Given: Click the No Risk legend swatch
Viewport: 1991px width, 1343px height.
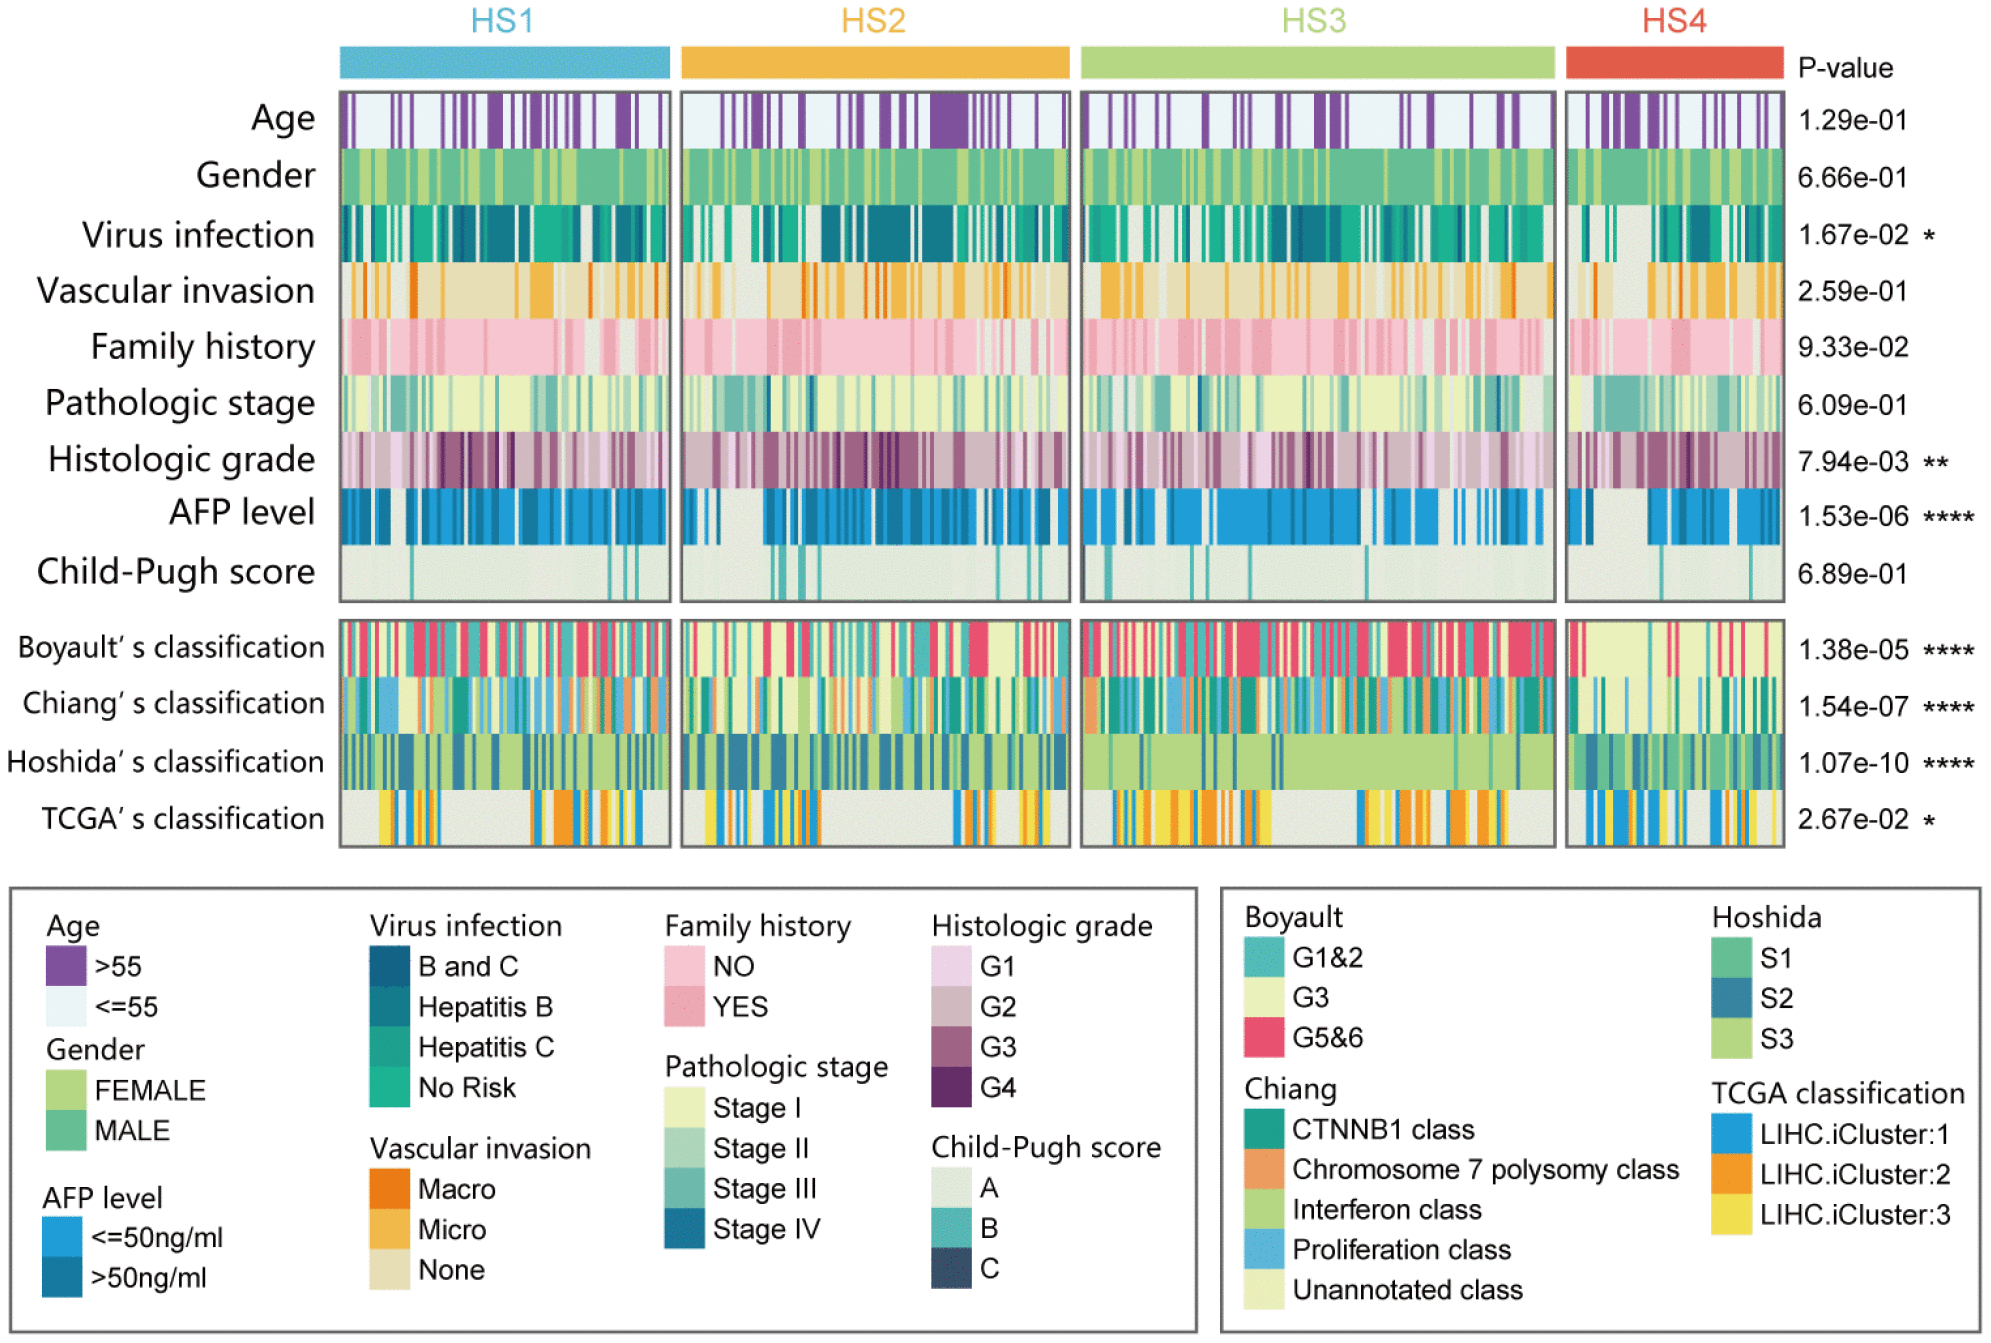Looking at the screenshot, I should pyautogui.click(x=390, y=1087).
